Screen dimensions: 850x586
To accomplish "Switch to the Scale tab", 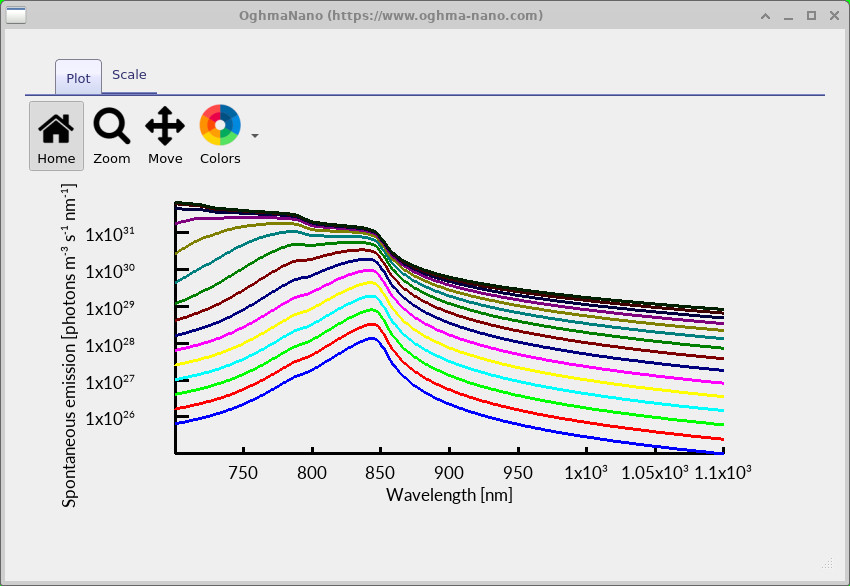I will click(x=129, y=75).
